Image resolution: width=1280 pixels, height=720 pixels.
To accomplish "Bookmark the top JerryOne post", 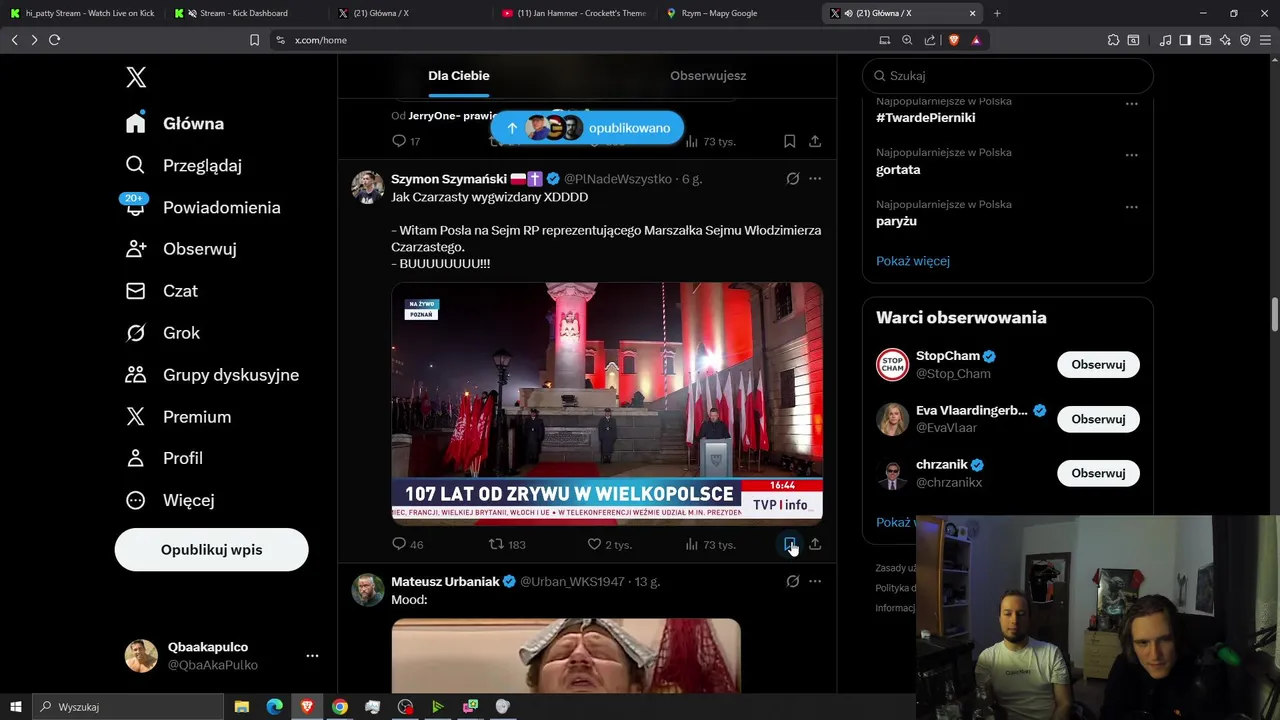I will 789,141.
